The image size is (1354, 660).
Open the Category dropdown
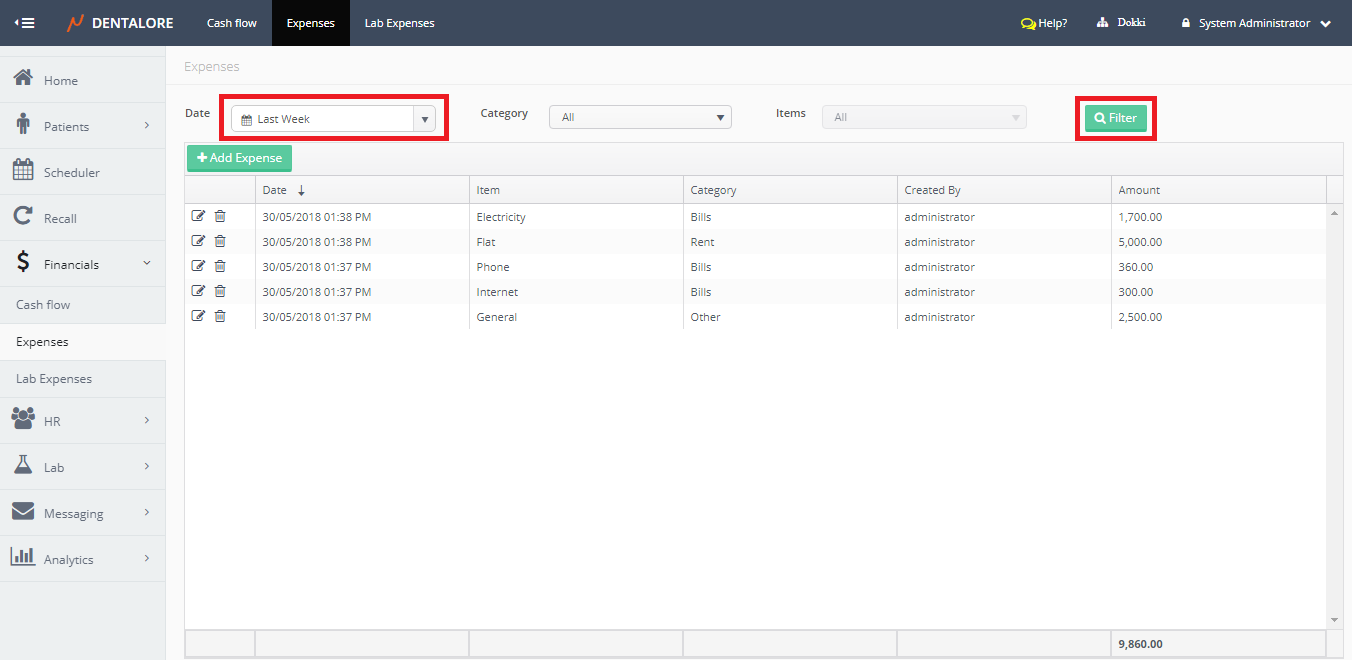click(640, 117)
